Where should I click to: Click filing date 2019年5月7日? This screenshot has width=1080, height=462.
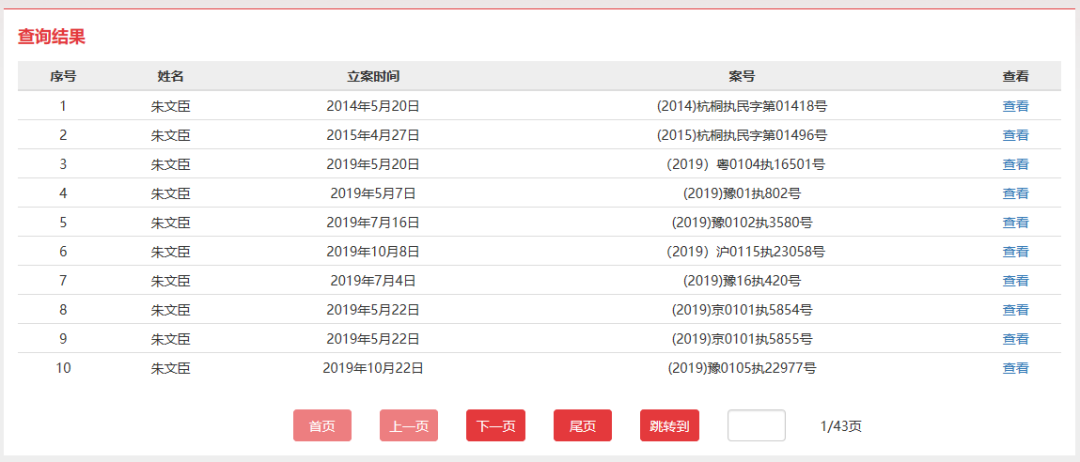coord(373,193)
